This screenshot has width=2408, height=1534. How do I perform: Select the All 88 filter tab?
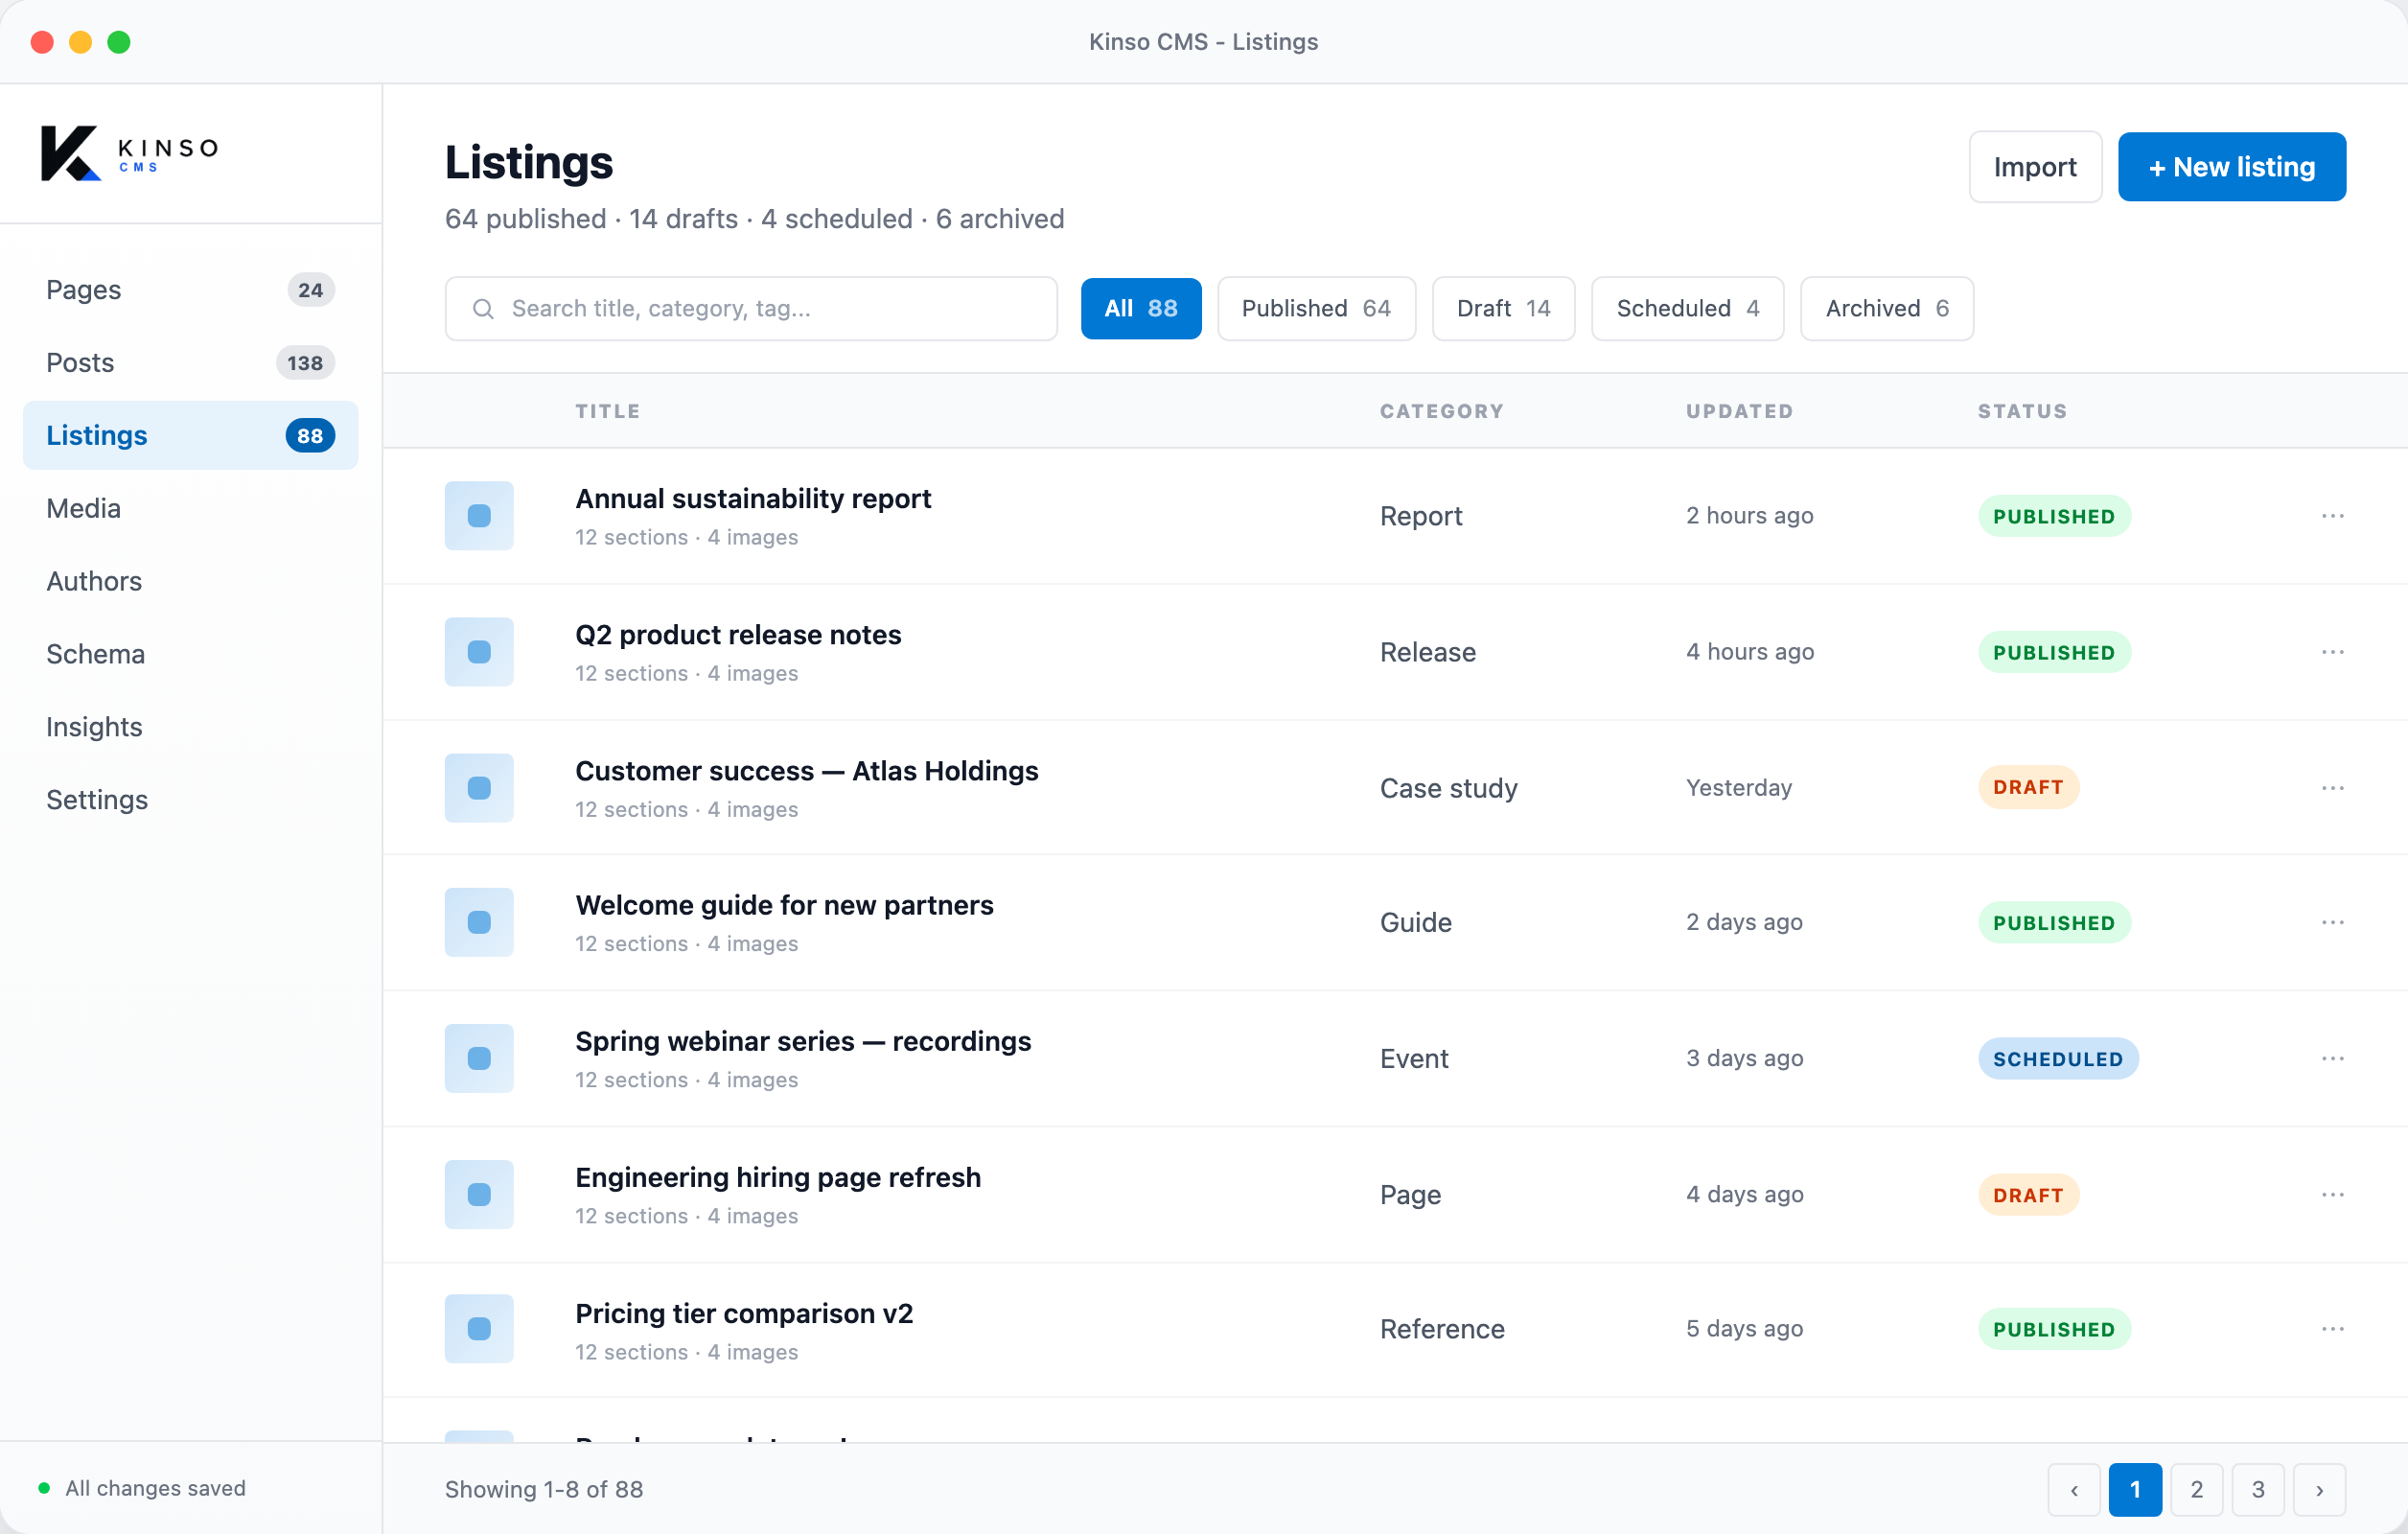tap(1141, 309)
